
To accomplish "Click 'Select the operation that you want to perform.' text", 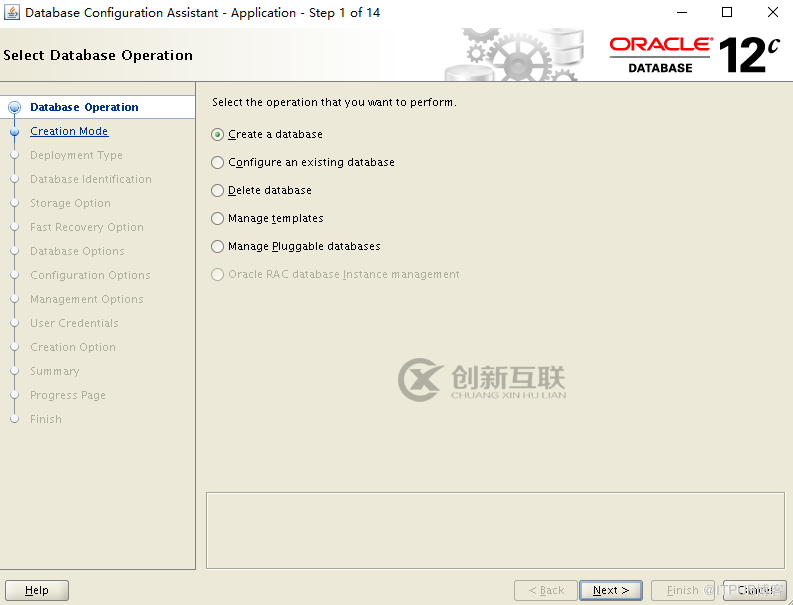I will 334,102.
